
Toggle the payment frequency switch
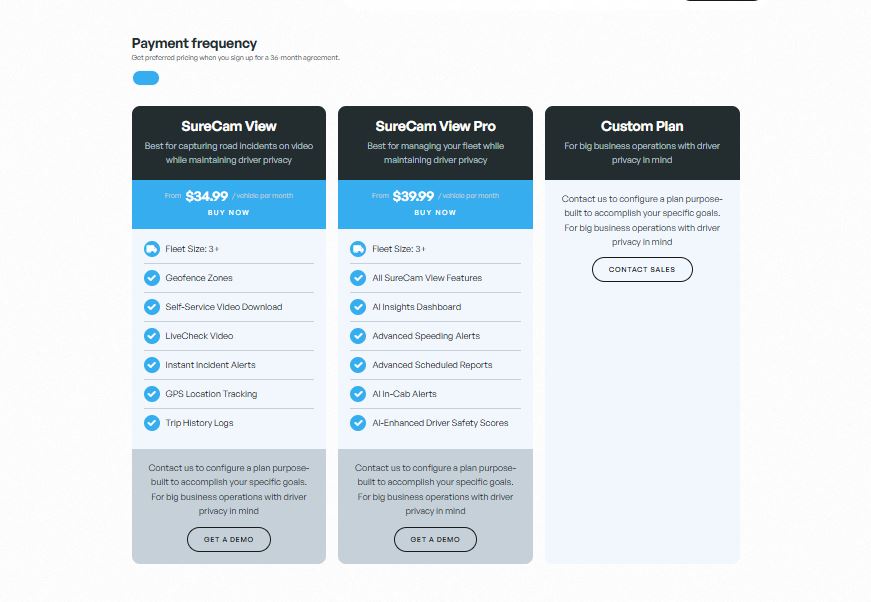pyautogui.click(x=145, y=78)
